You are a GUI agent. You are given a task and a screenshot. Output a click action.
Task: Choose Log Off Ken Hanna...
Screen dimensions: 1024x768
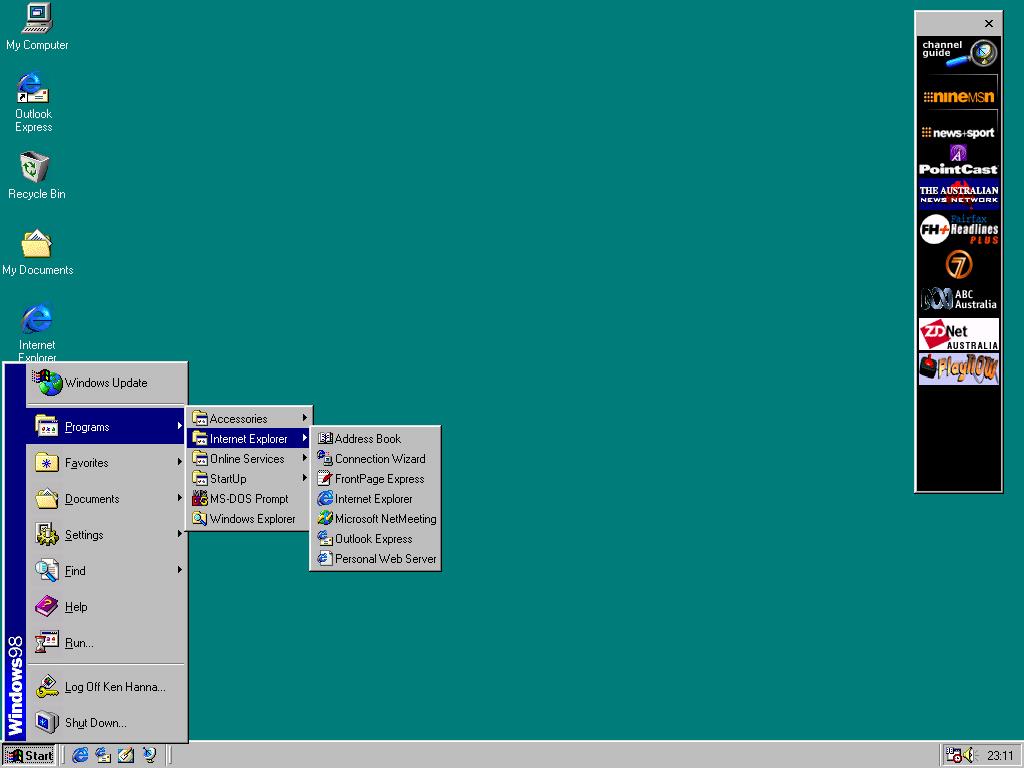105,686
